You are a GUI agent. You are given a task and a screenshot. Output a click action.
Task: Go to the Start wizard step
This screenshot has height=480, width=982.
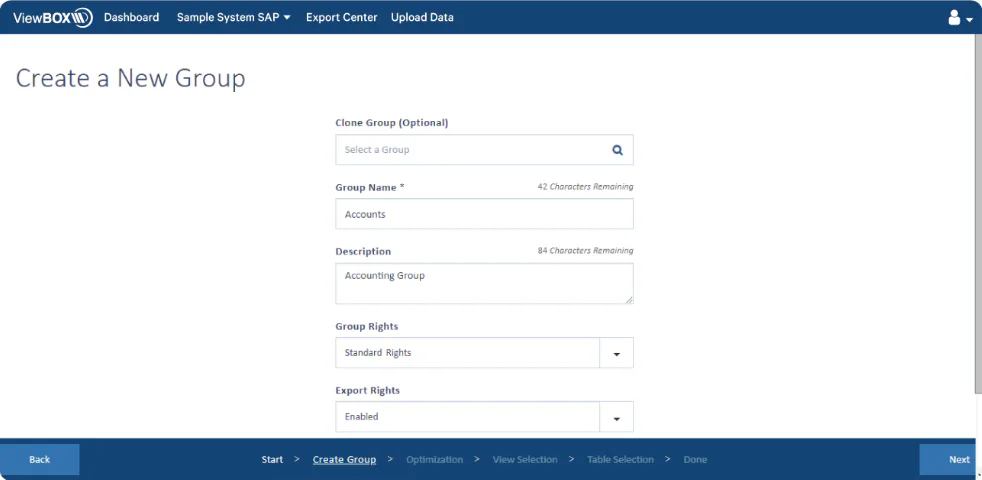(x=272, y=459)
